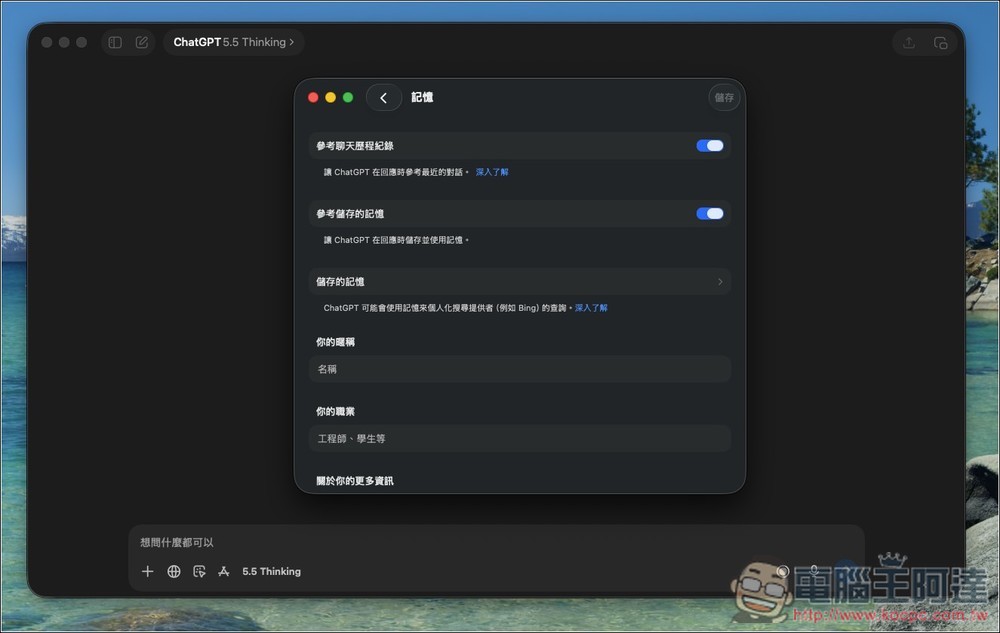Open the window icon beside share

(940, 43)
